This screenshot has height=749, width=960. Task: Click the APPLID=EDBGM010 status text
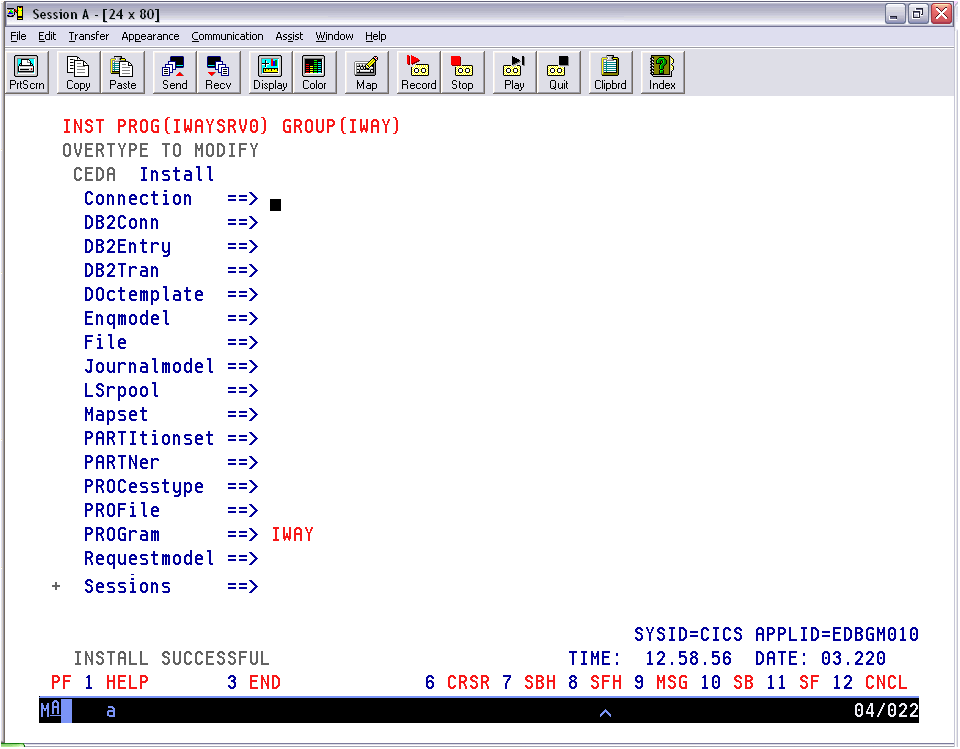click(x=837, y=634)
